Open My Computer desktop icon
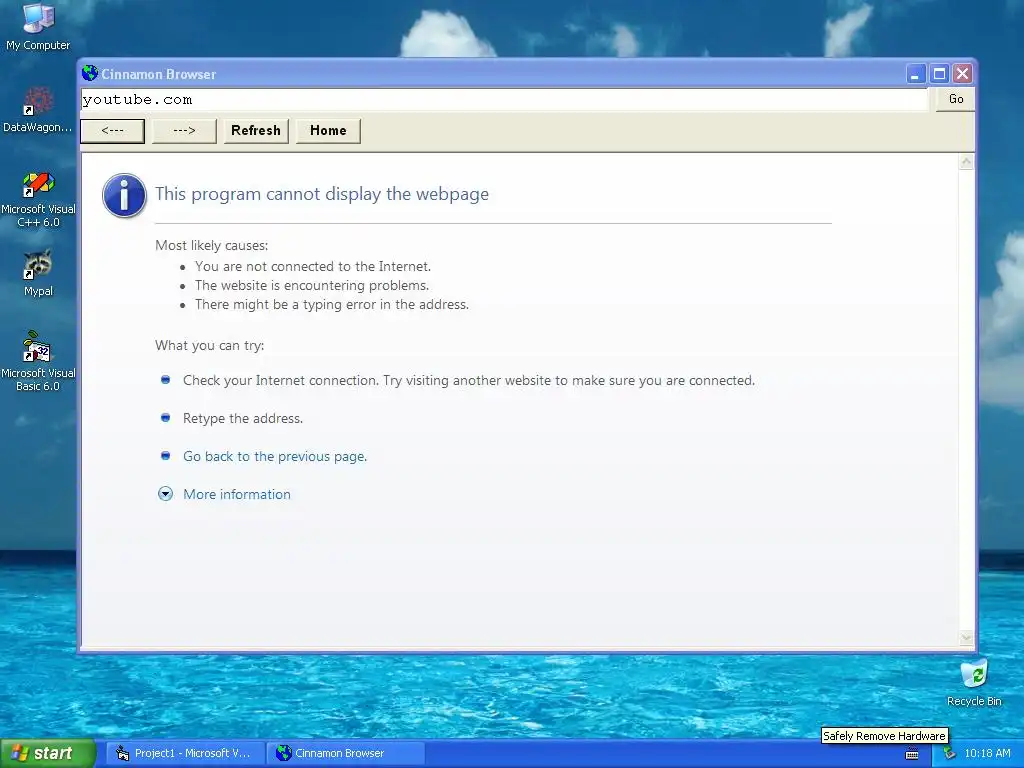This screenshot has height=768, width=1024. tap(38, 26)
